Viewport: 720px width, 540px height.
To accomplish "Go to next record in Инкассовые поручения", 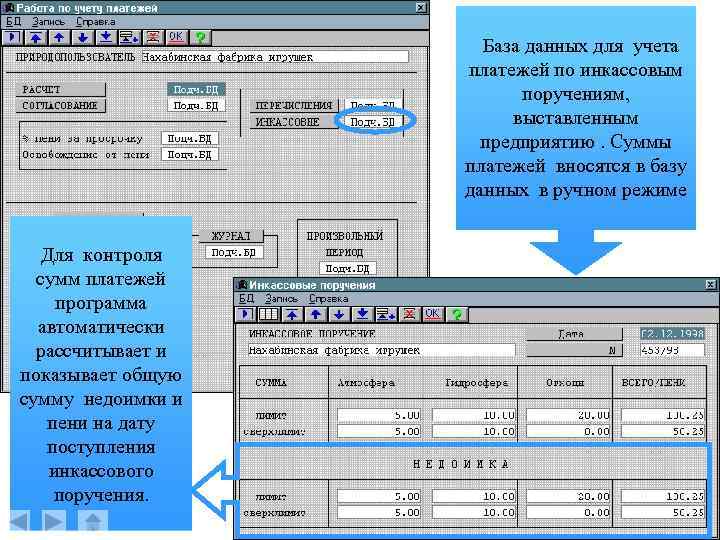I will tap(339, 315).
